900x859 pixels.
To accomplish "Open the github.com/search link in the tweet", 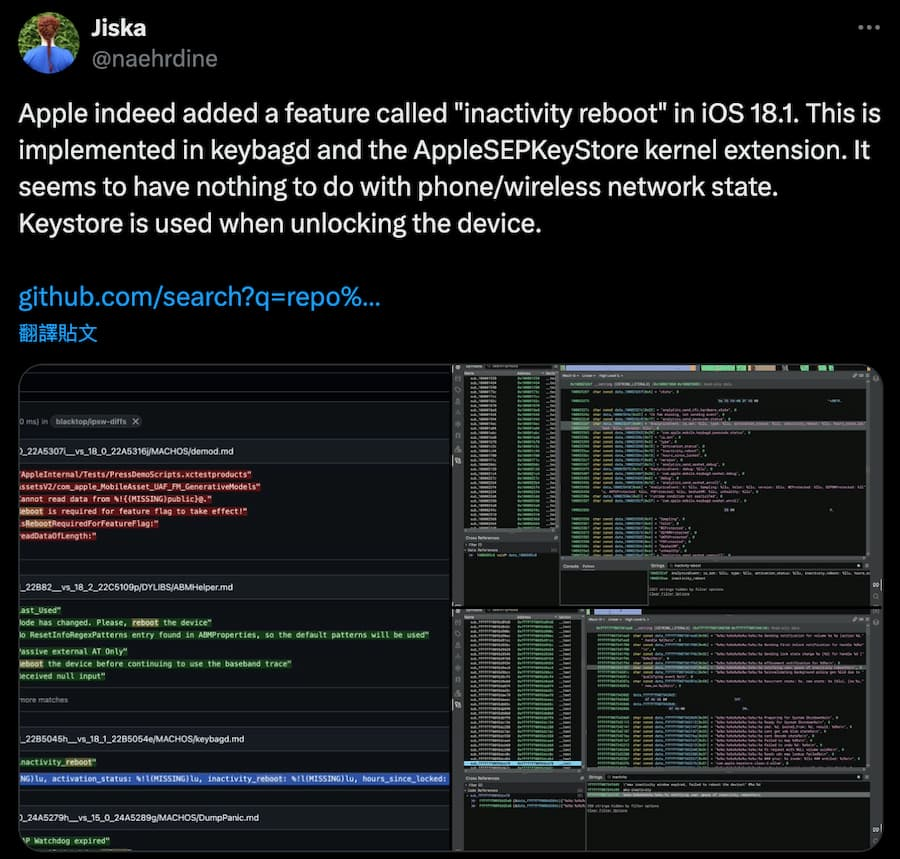I will [199, 298].
